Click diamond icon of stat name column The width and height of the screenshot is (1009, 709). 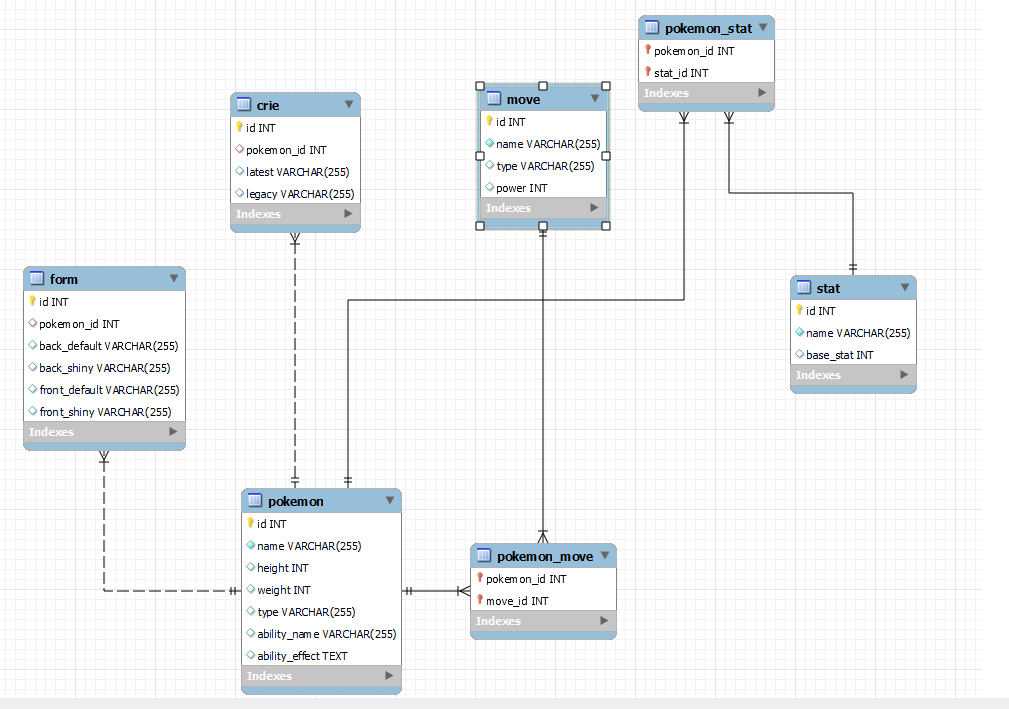800,332
